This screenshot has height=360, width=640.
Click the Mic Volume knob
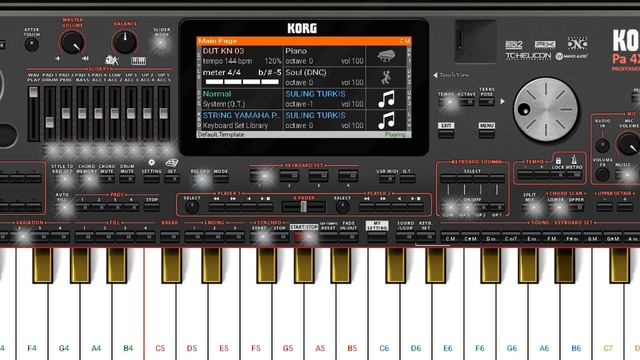[x=629, y=144]
